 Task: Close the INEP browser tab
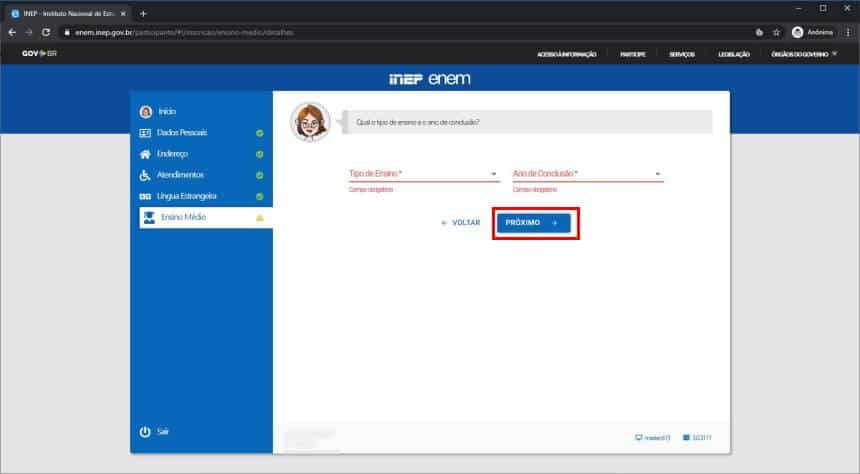pos(123,14)
